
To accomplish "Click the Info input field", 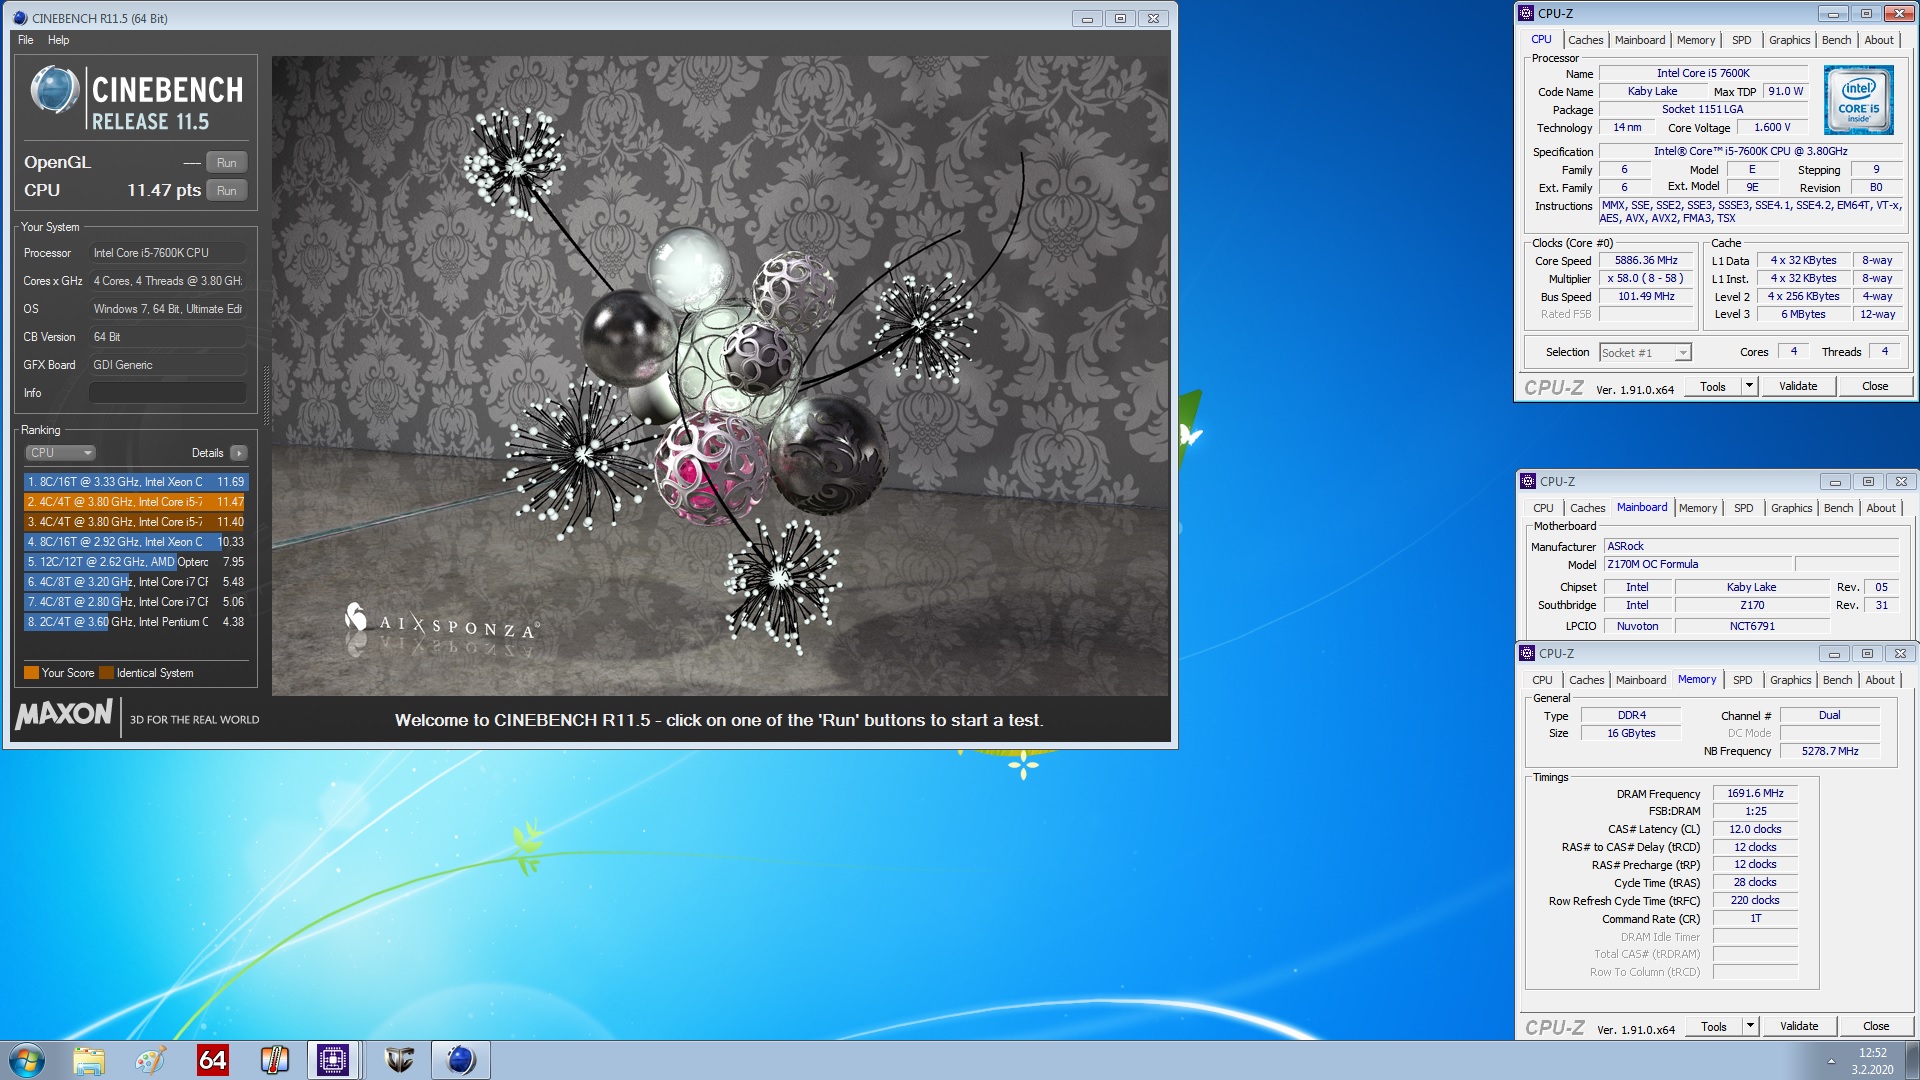I will point(168,393).
